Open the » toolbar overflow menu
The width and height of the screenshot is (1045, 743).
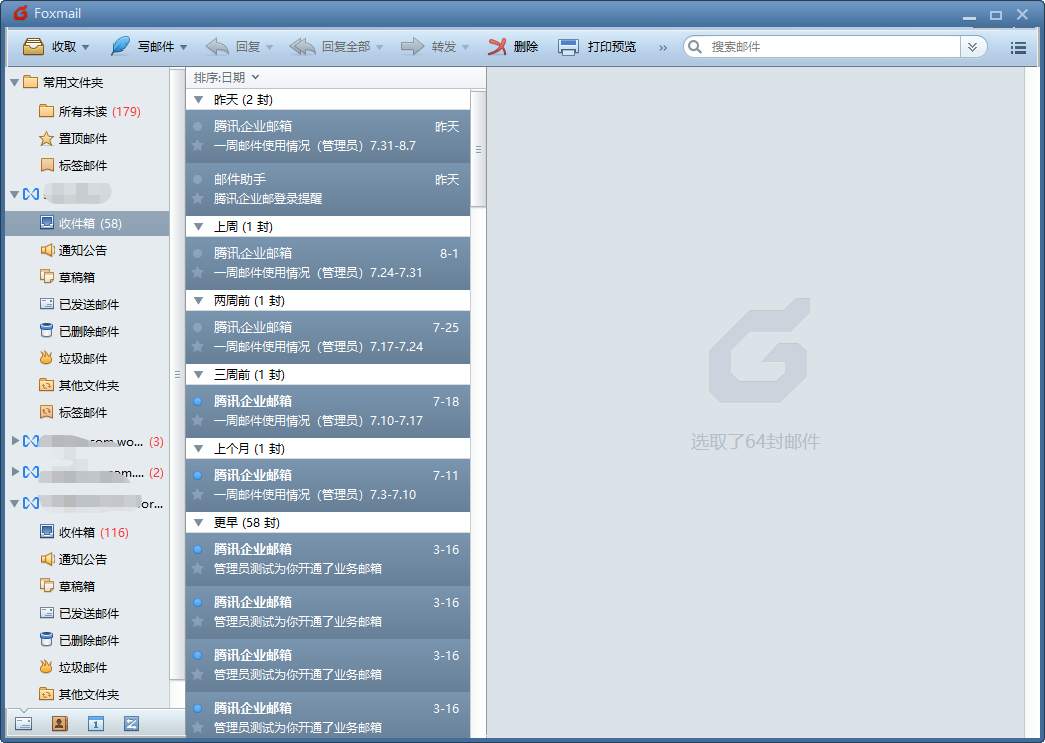(661, 46)
